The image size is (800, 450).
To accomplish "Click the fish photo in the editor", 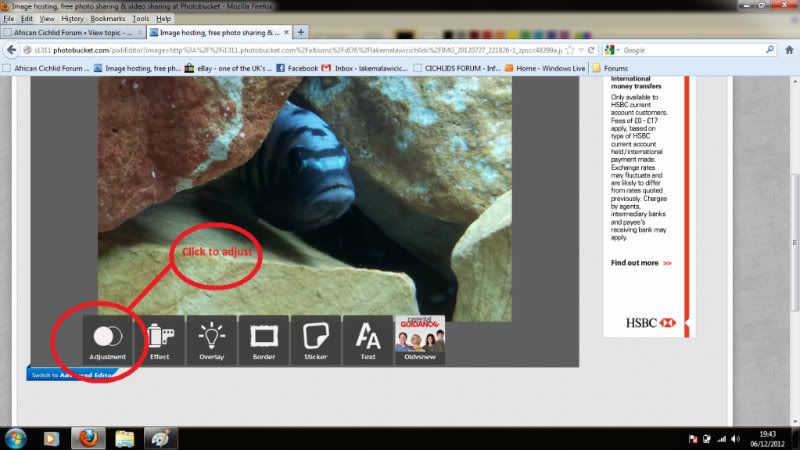I will click(305, 199).
